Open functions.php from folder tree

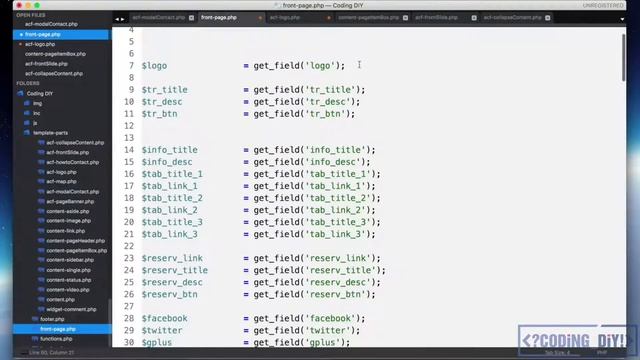pyautogui.click(x=56, y=339)
